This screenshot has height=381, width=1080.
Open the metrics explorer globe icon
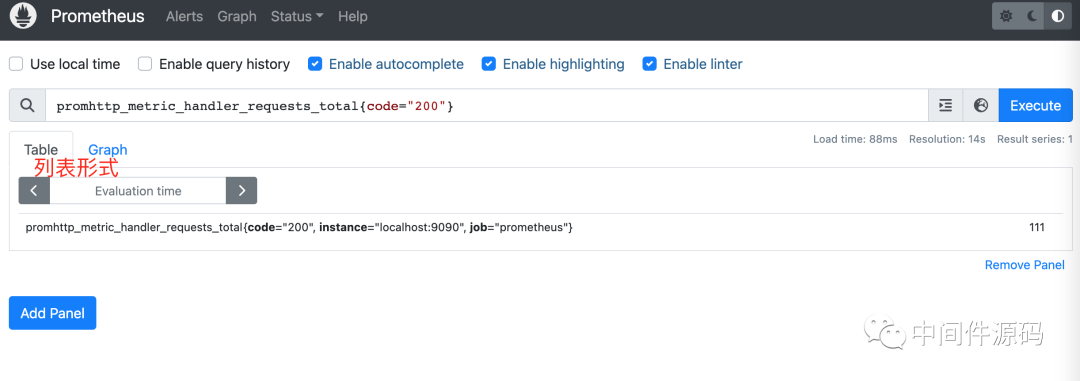pos(981,105)
